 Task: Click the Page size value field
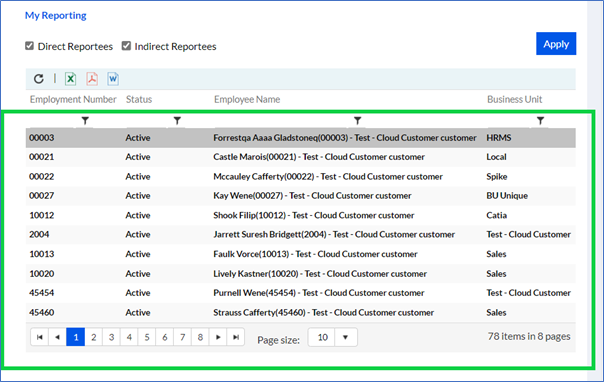[x=322, y=337]
